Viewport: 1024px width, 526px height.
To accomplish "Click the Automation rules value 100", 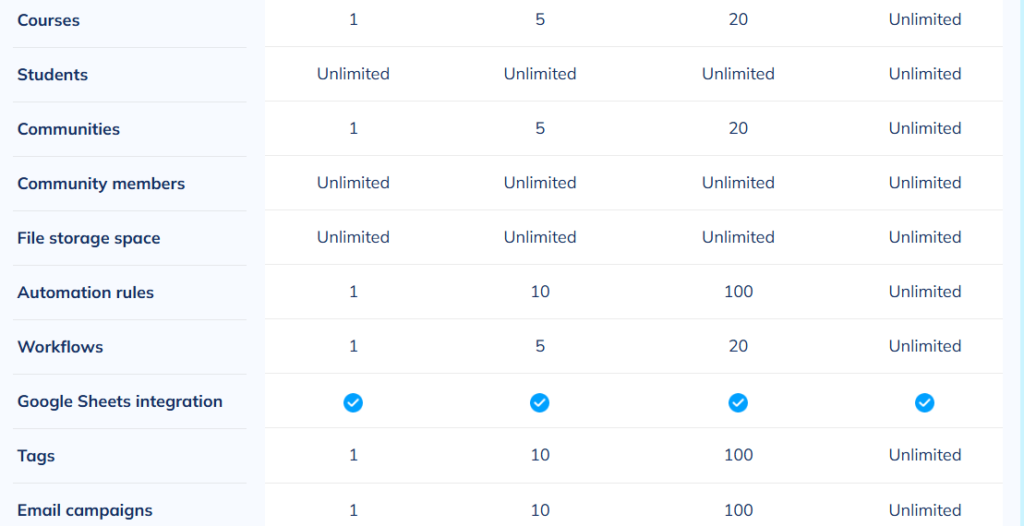I will [x=739, y=291].
